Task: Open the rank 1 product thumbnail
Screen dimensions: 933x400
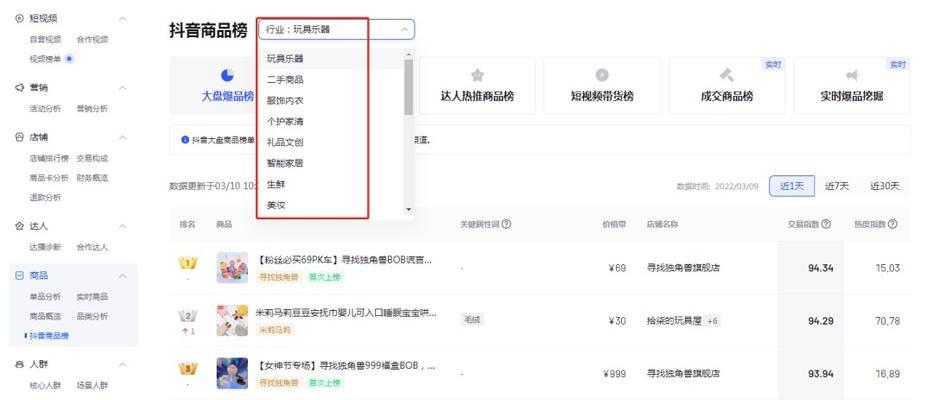Action: [232, 267]
